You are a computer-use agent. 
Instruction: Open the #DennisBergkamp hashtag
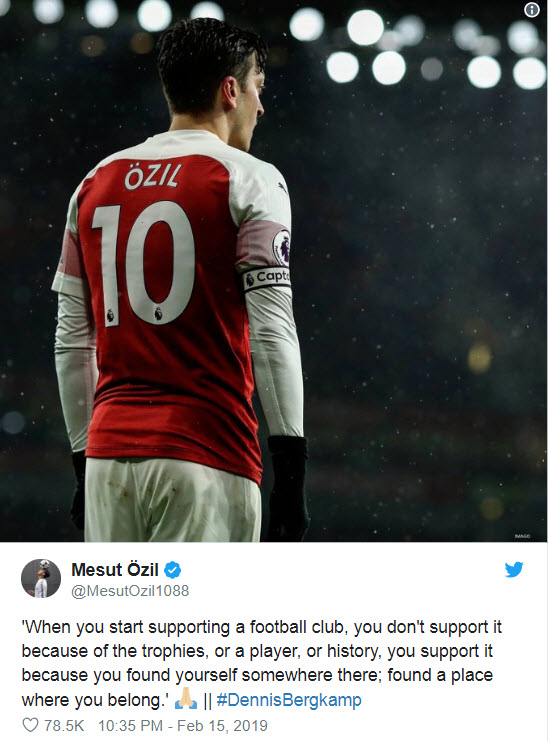click(x=289, y=699)
